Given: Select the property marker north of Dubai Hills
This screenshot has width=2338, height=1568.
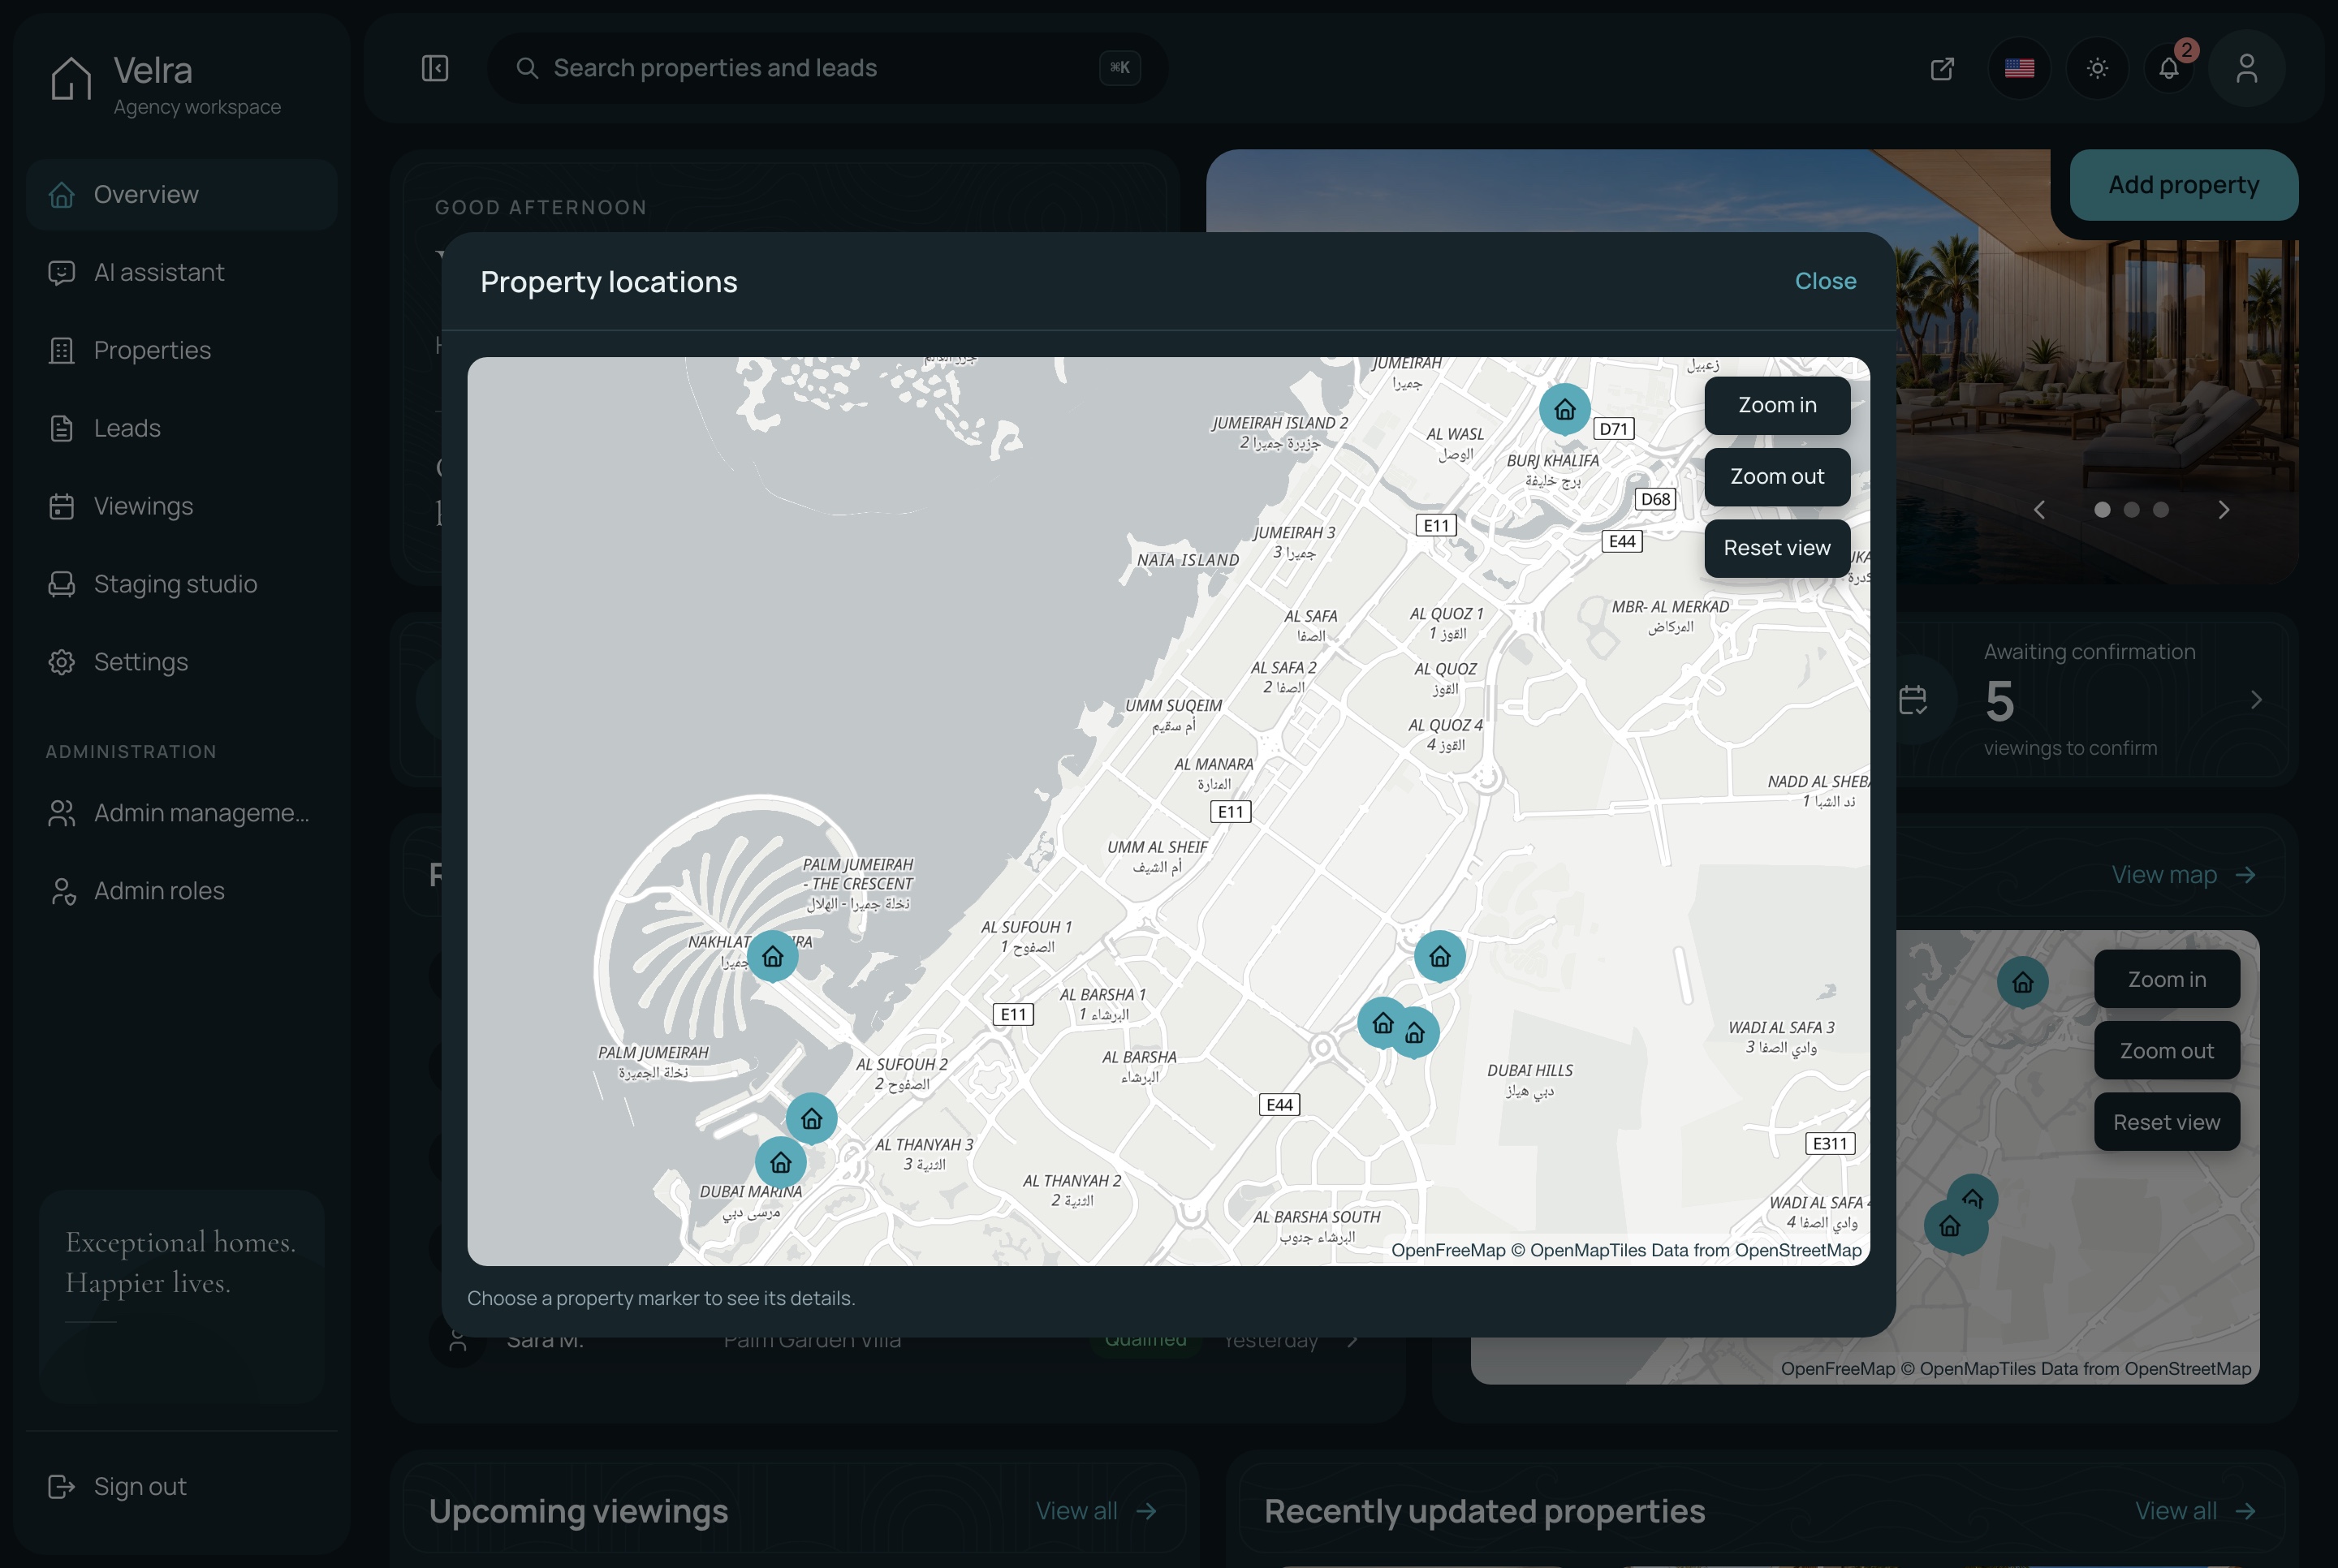Looking at the screenshot, I should (1440, 956).
